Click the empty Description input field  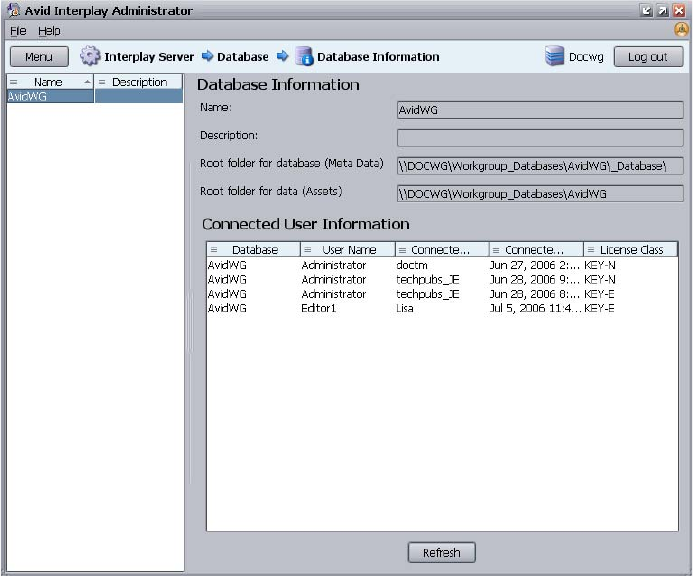coord(540,138)
